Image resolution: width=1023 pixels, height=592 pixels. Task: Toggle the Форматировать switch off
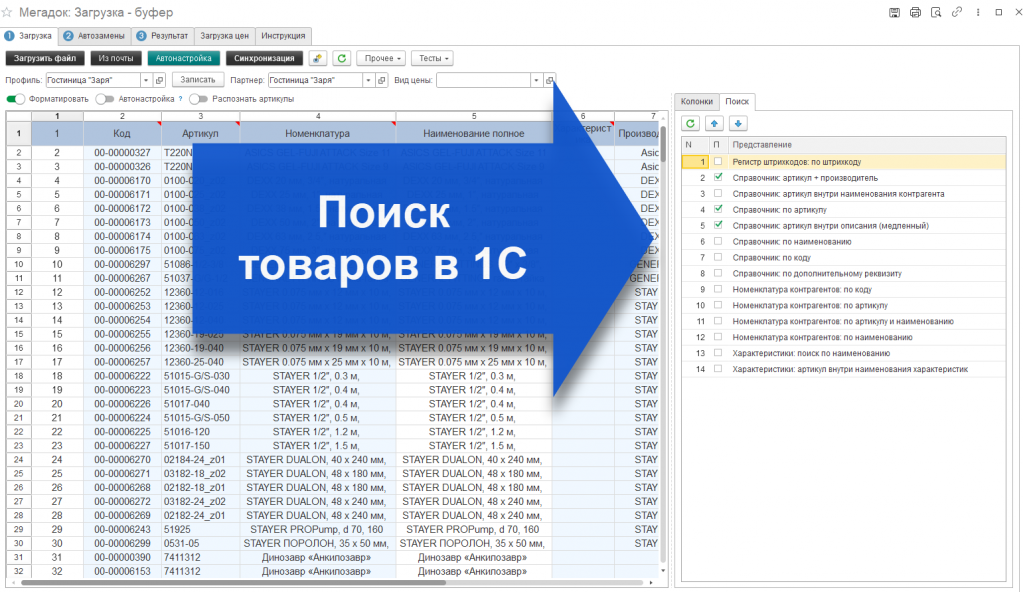pyautogui.click(x=16, y=99)
